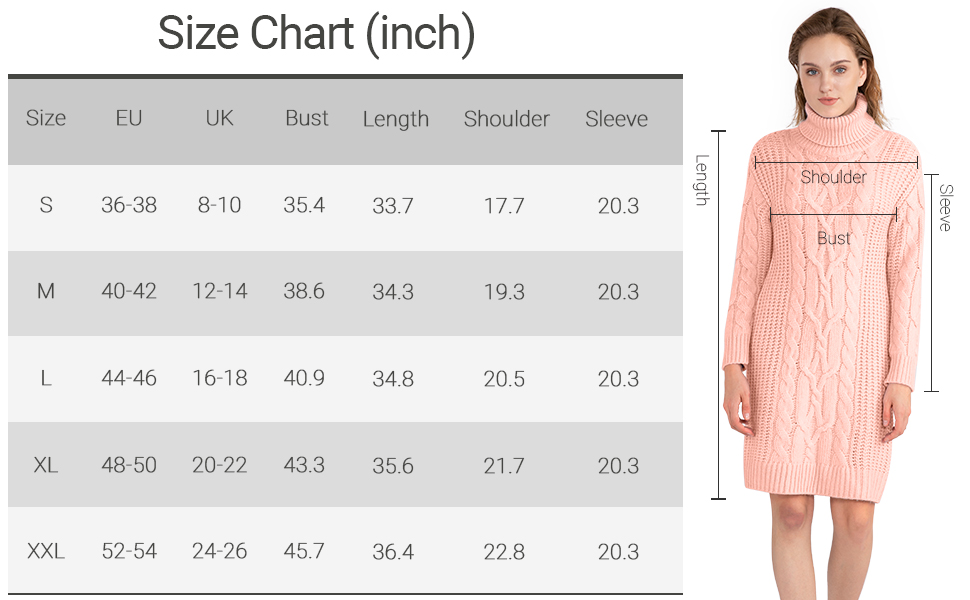Select the Size column header
Image resolution: width=970 pixels, height=600 pixels.
(x=46, y=118)
